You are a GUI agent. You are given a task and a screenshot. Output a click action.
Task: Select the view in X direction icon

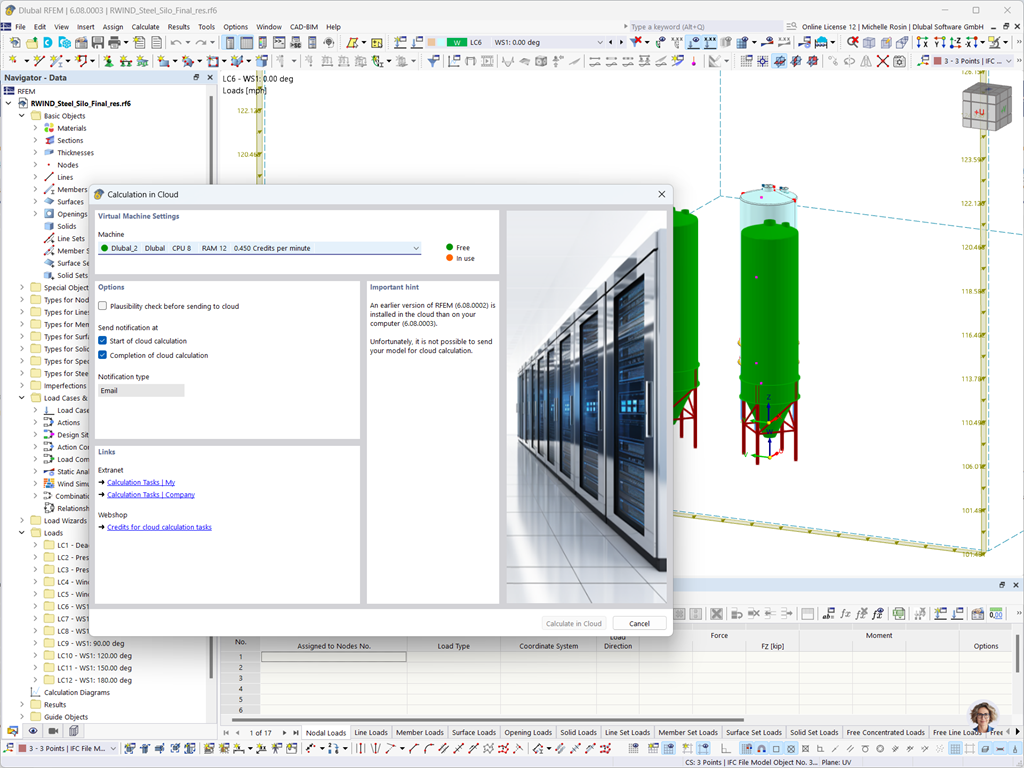click(x=922, y=42)
